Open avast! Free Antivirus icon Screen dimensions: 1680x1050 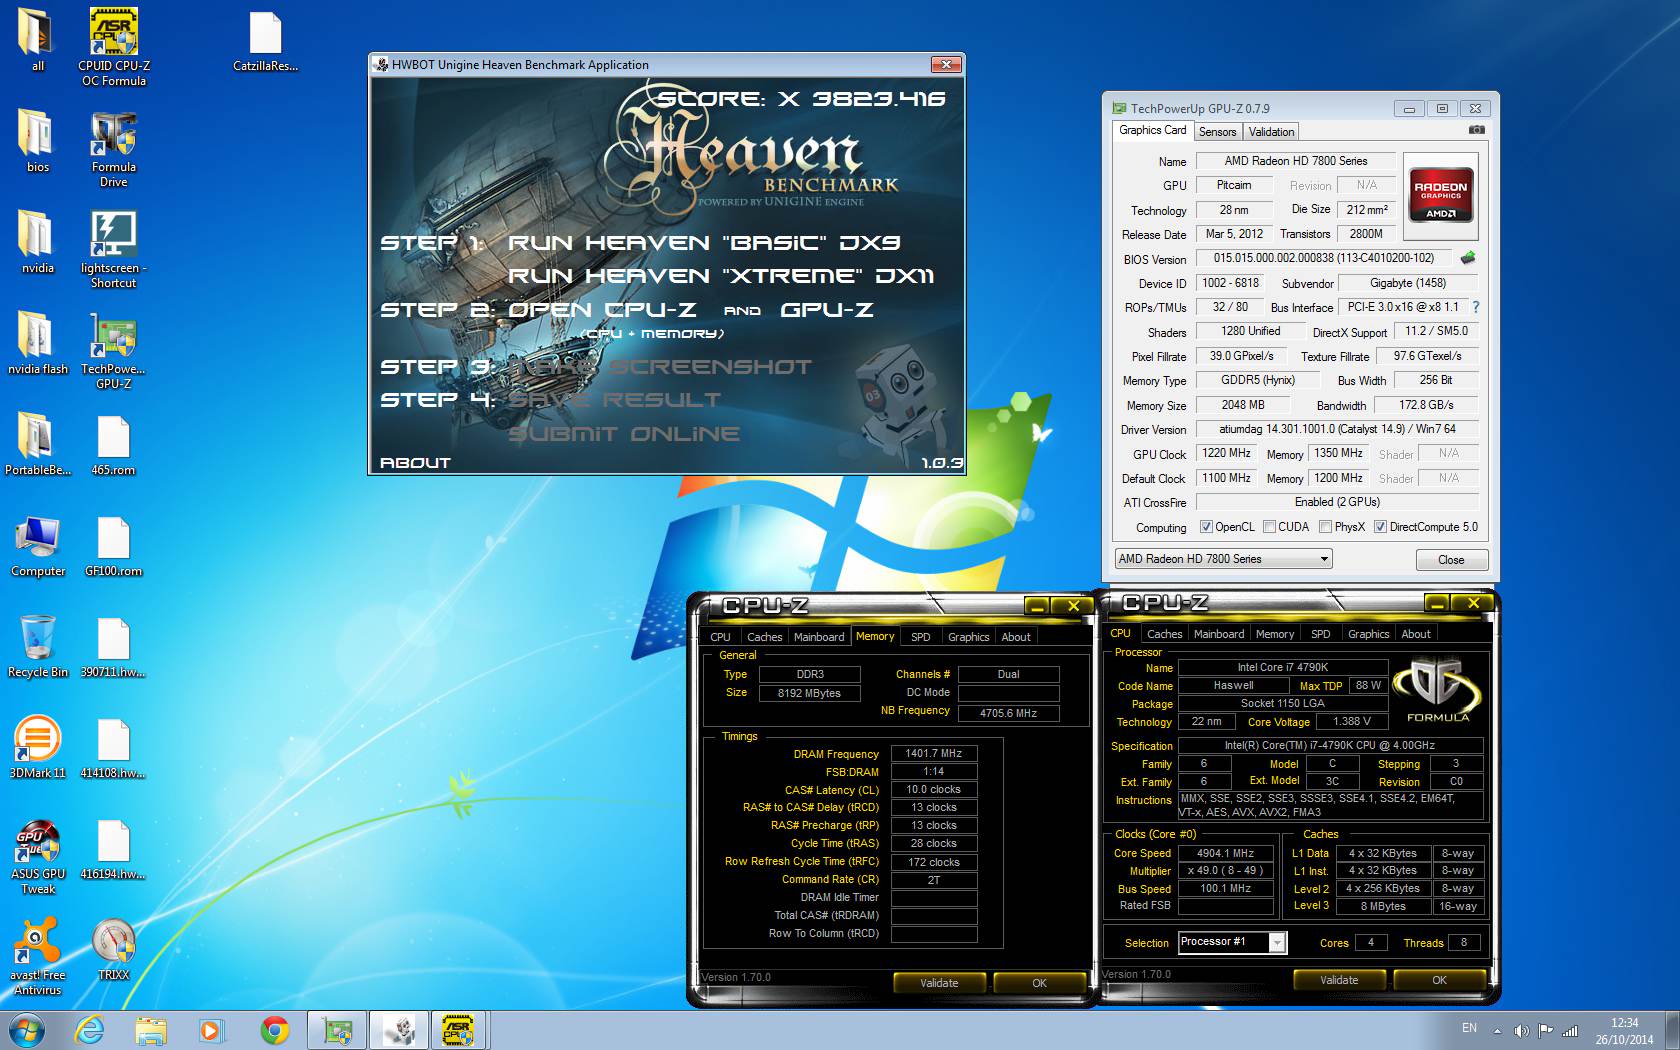click(37, 956)
